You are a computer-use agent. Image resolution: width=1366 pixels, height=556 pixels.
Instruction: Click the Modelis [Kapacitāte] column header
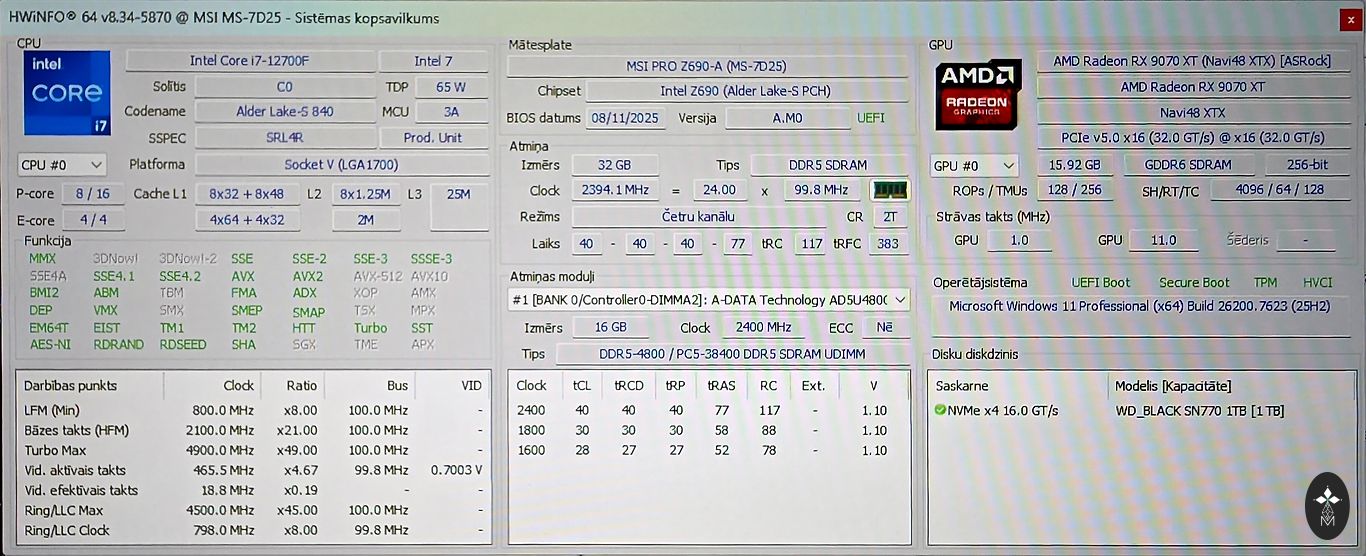[1173, 385]
